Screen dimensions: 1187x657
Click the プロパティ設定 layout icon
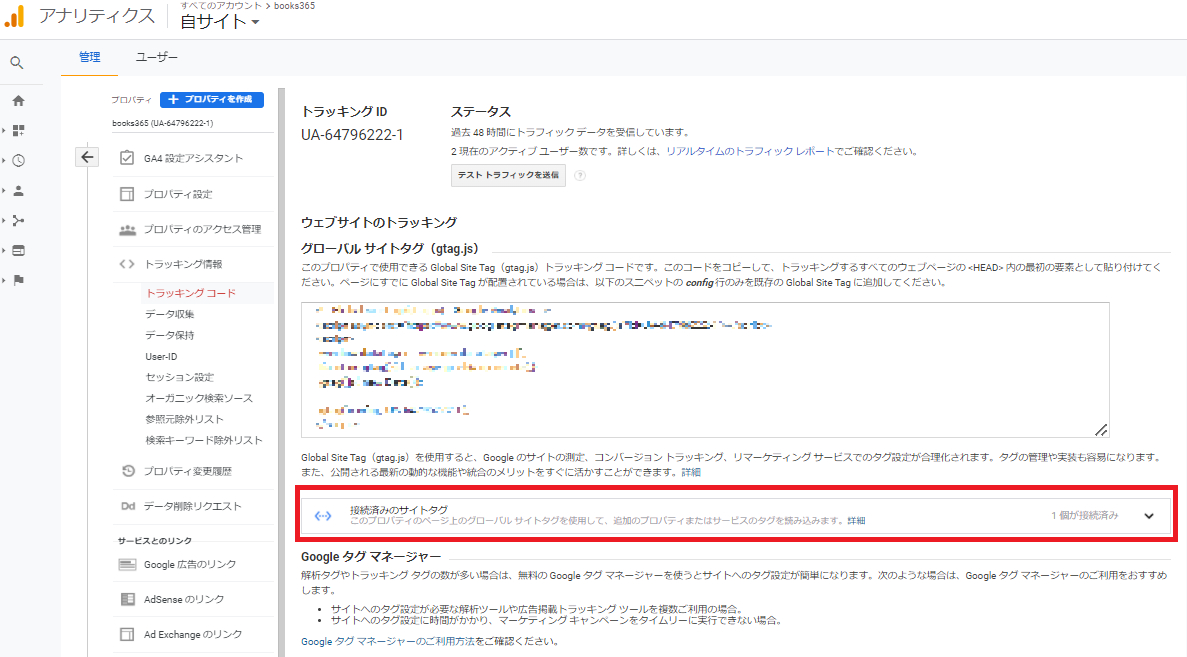click(x=126, y=195)
